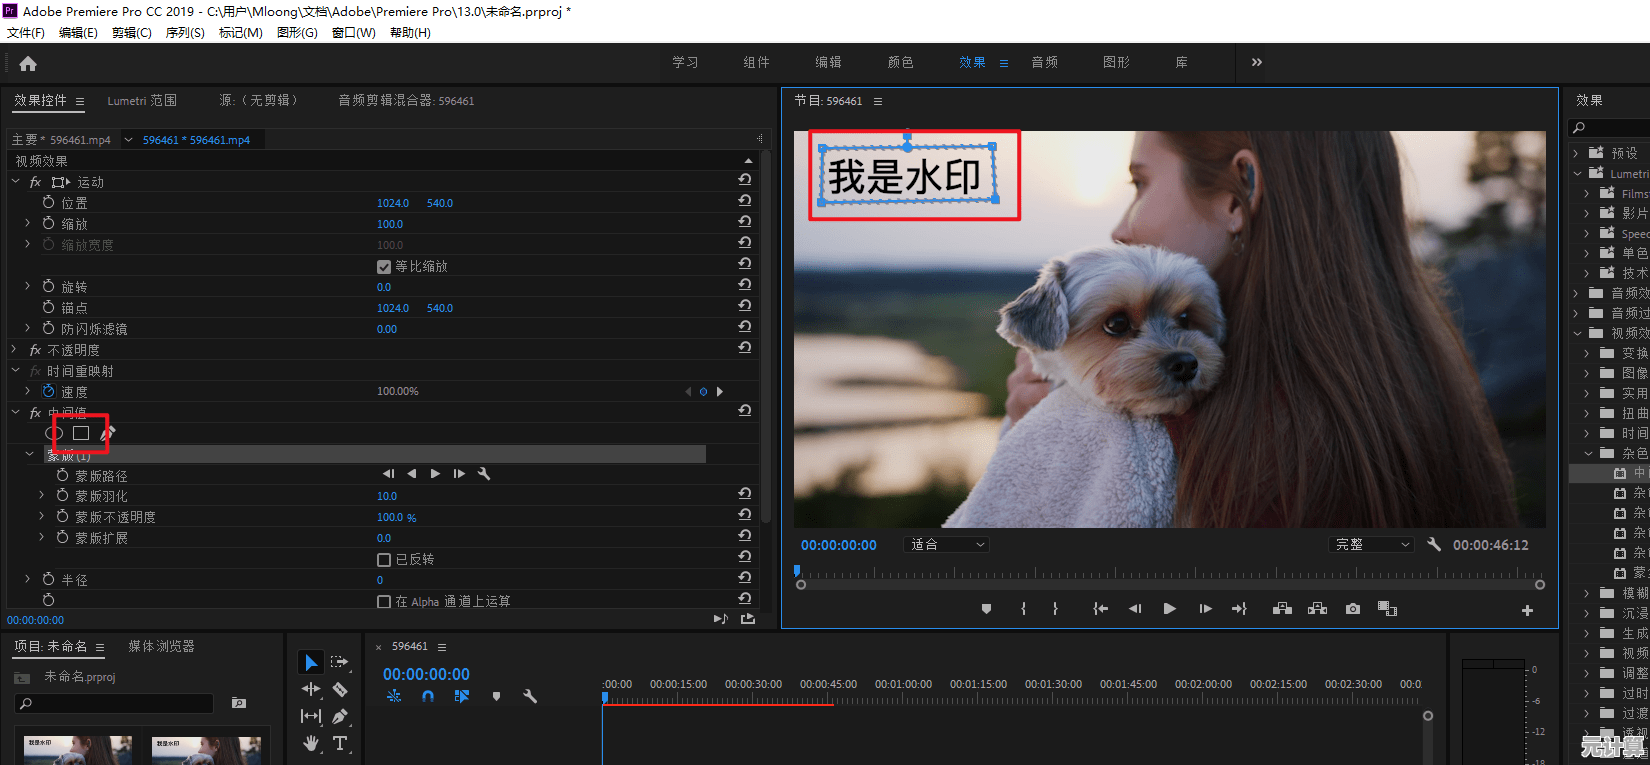The height and width of the screenshot is (765, 1650).
Task: Pick the Hand tool
Action: (311, 743)
